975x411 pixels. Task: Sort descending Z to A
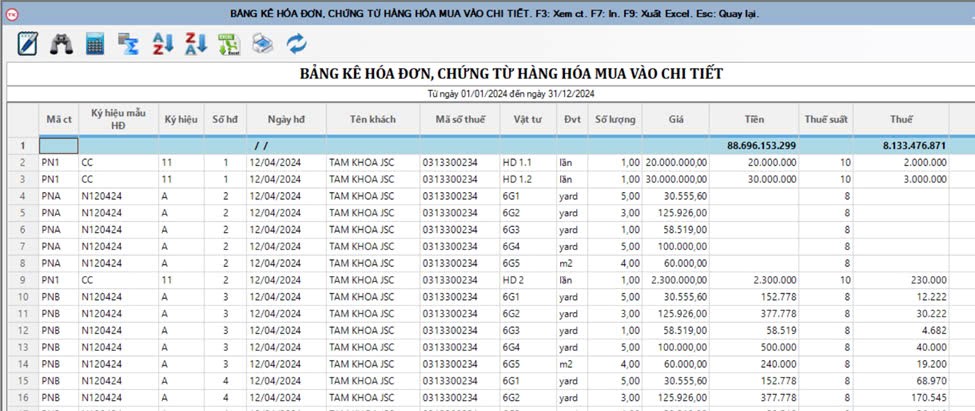click(x=196, y=44)
